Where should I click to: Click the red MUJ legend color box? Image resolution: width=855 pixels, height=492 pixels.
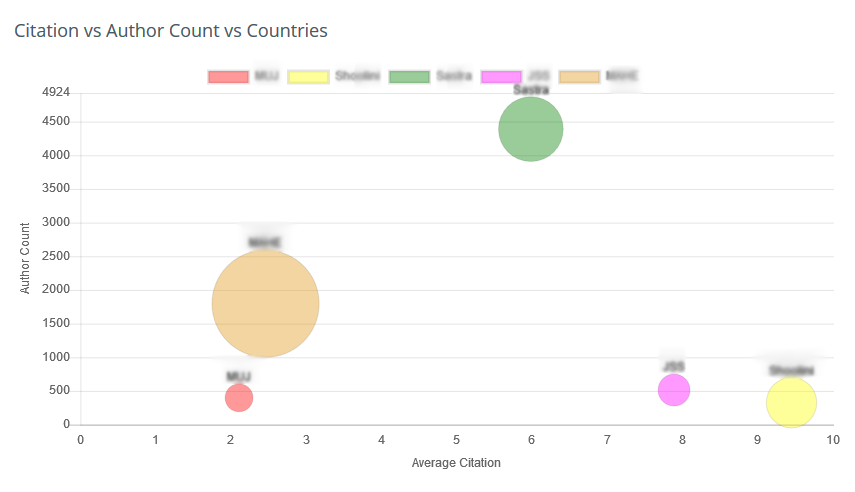[228, 77]
